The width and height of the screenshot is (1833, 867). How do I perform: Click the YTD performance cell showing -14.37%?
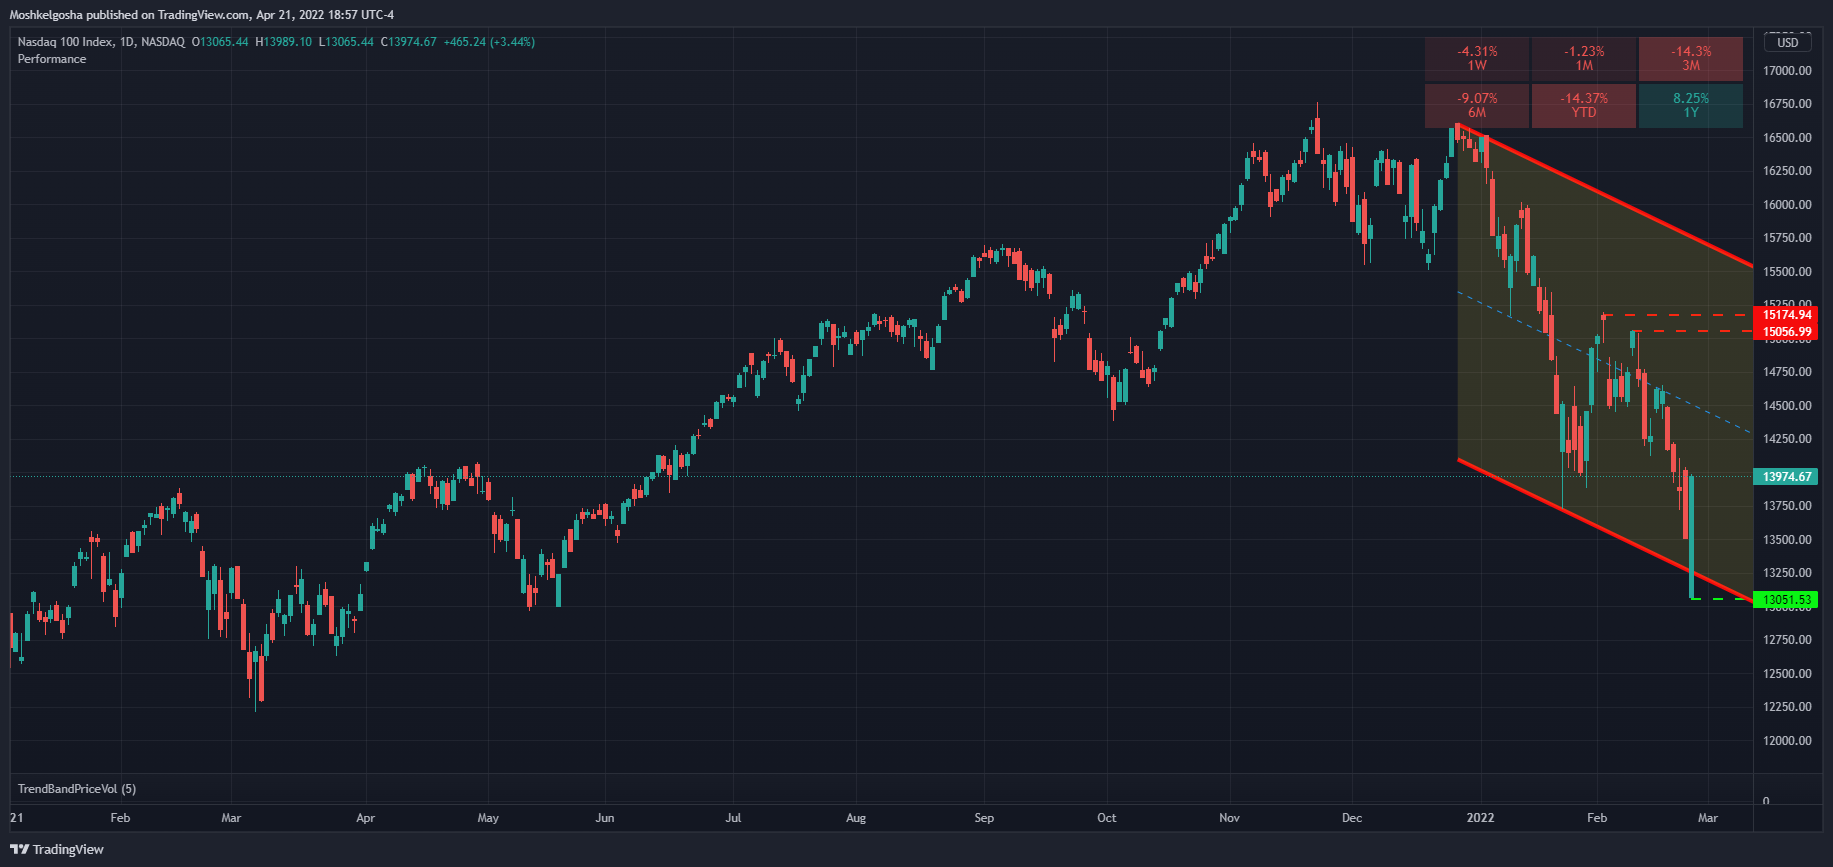[1584, 105]
